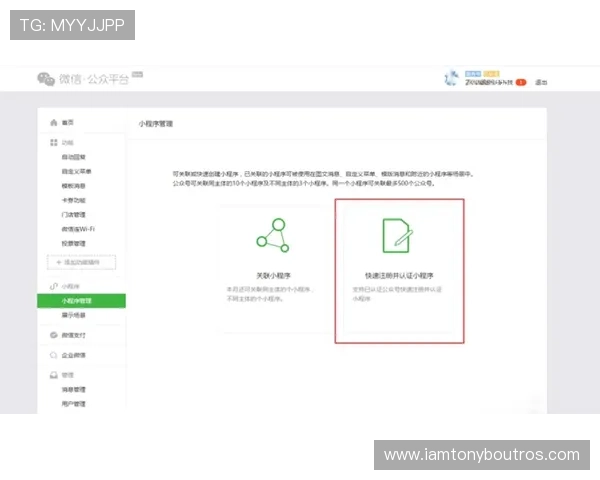The width and height of the screenshot is (600, 480).
Task: Click the WeChat logo icon in header
Action: (46, 79)
